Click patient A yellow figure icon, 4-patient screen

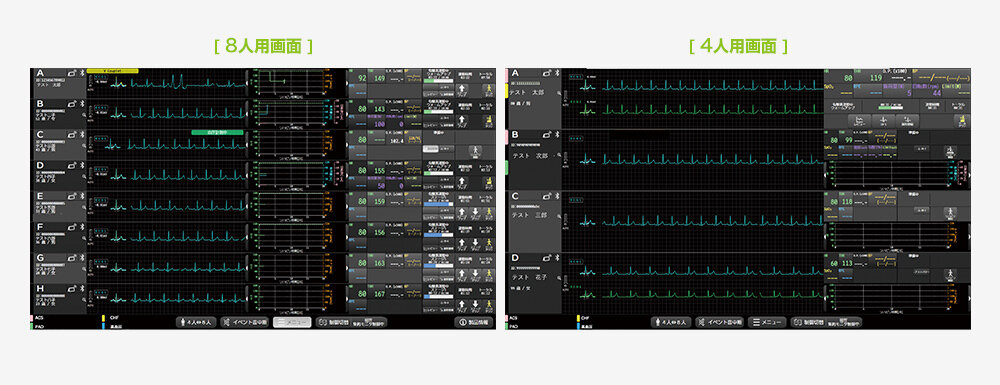[x=962, y=121]
